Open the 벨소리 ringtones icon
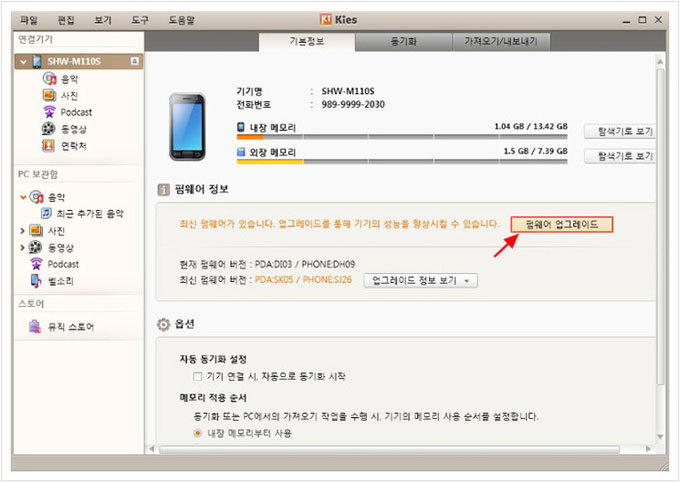 click(x=36, y=281)
